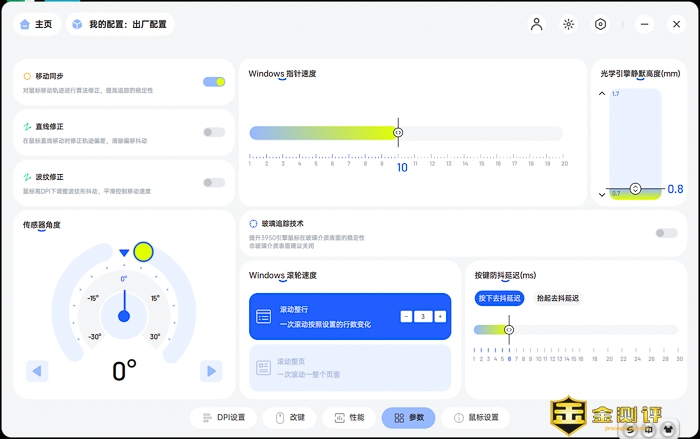Open the user account icon

pyautogui.click(x=537, y=24)
